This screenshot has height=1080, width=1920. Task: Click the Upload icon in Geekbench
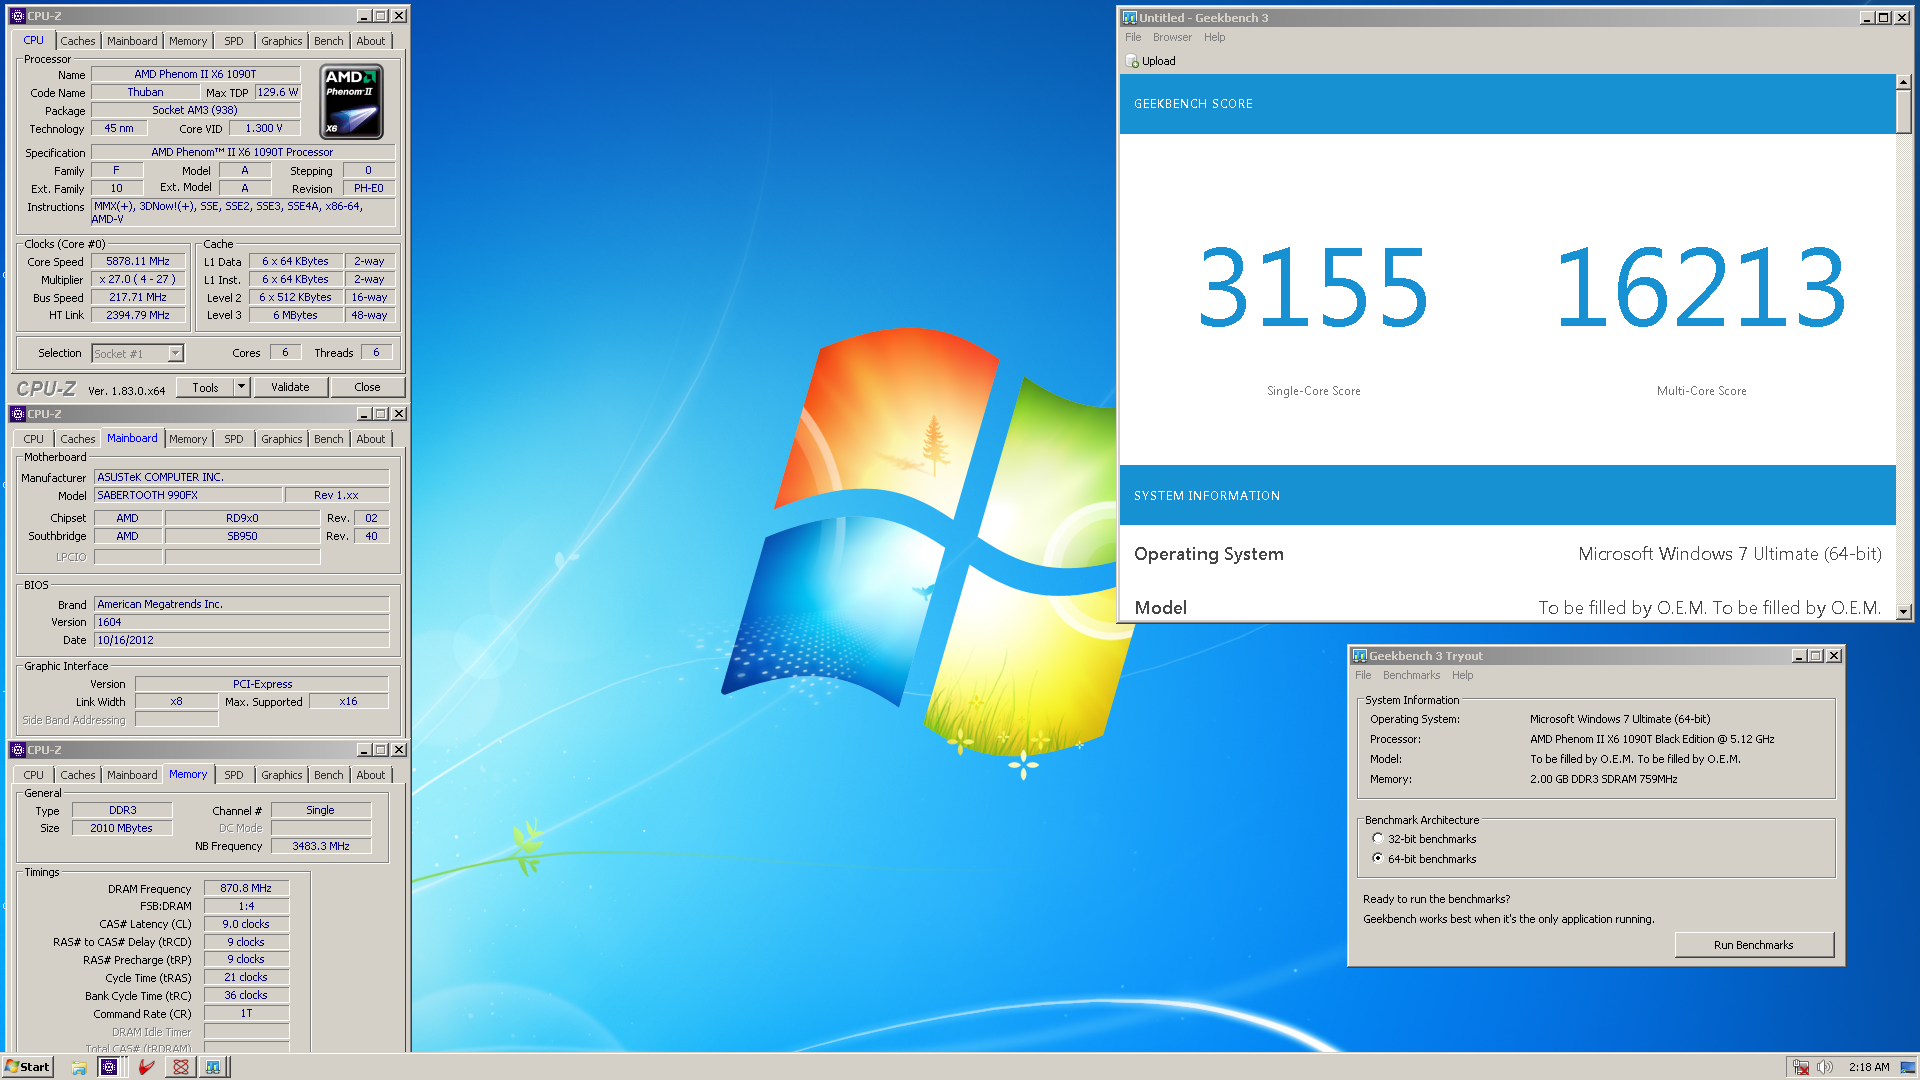1132,61
